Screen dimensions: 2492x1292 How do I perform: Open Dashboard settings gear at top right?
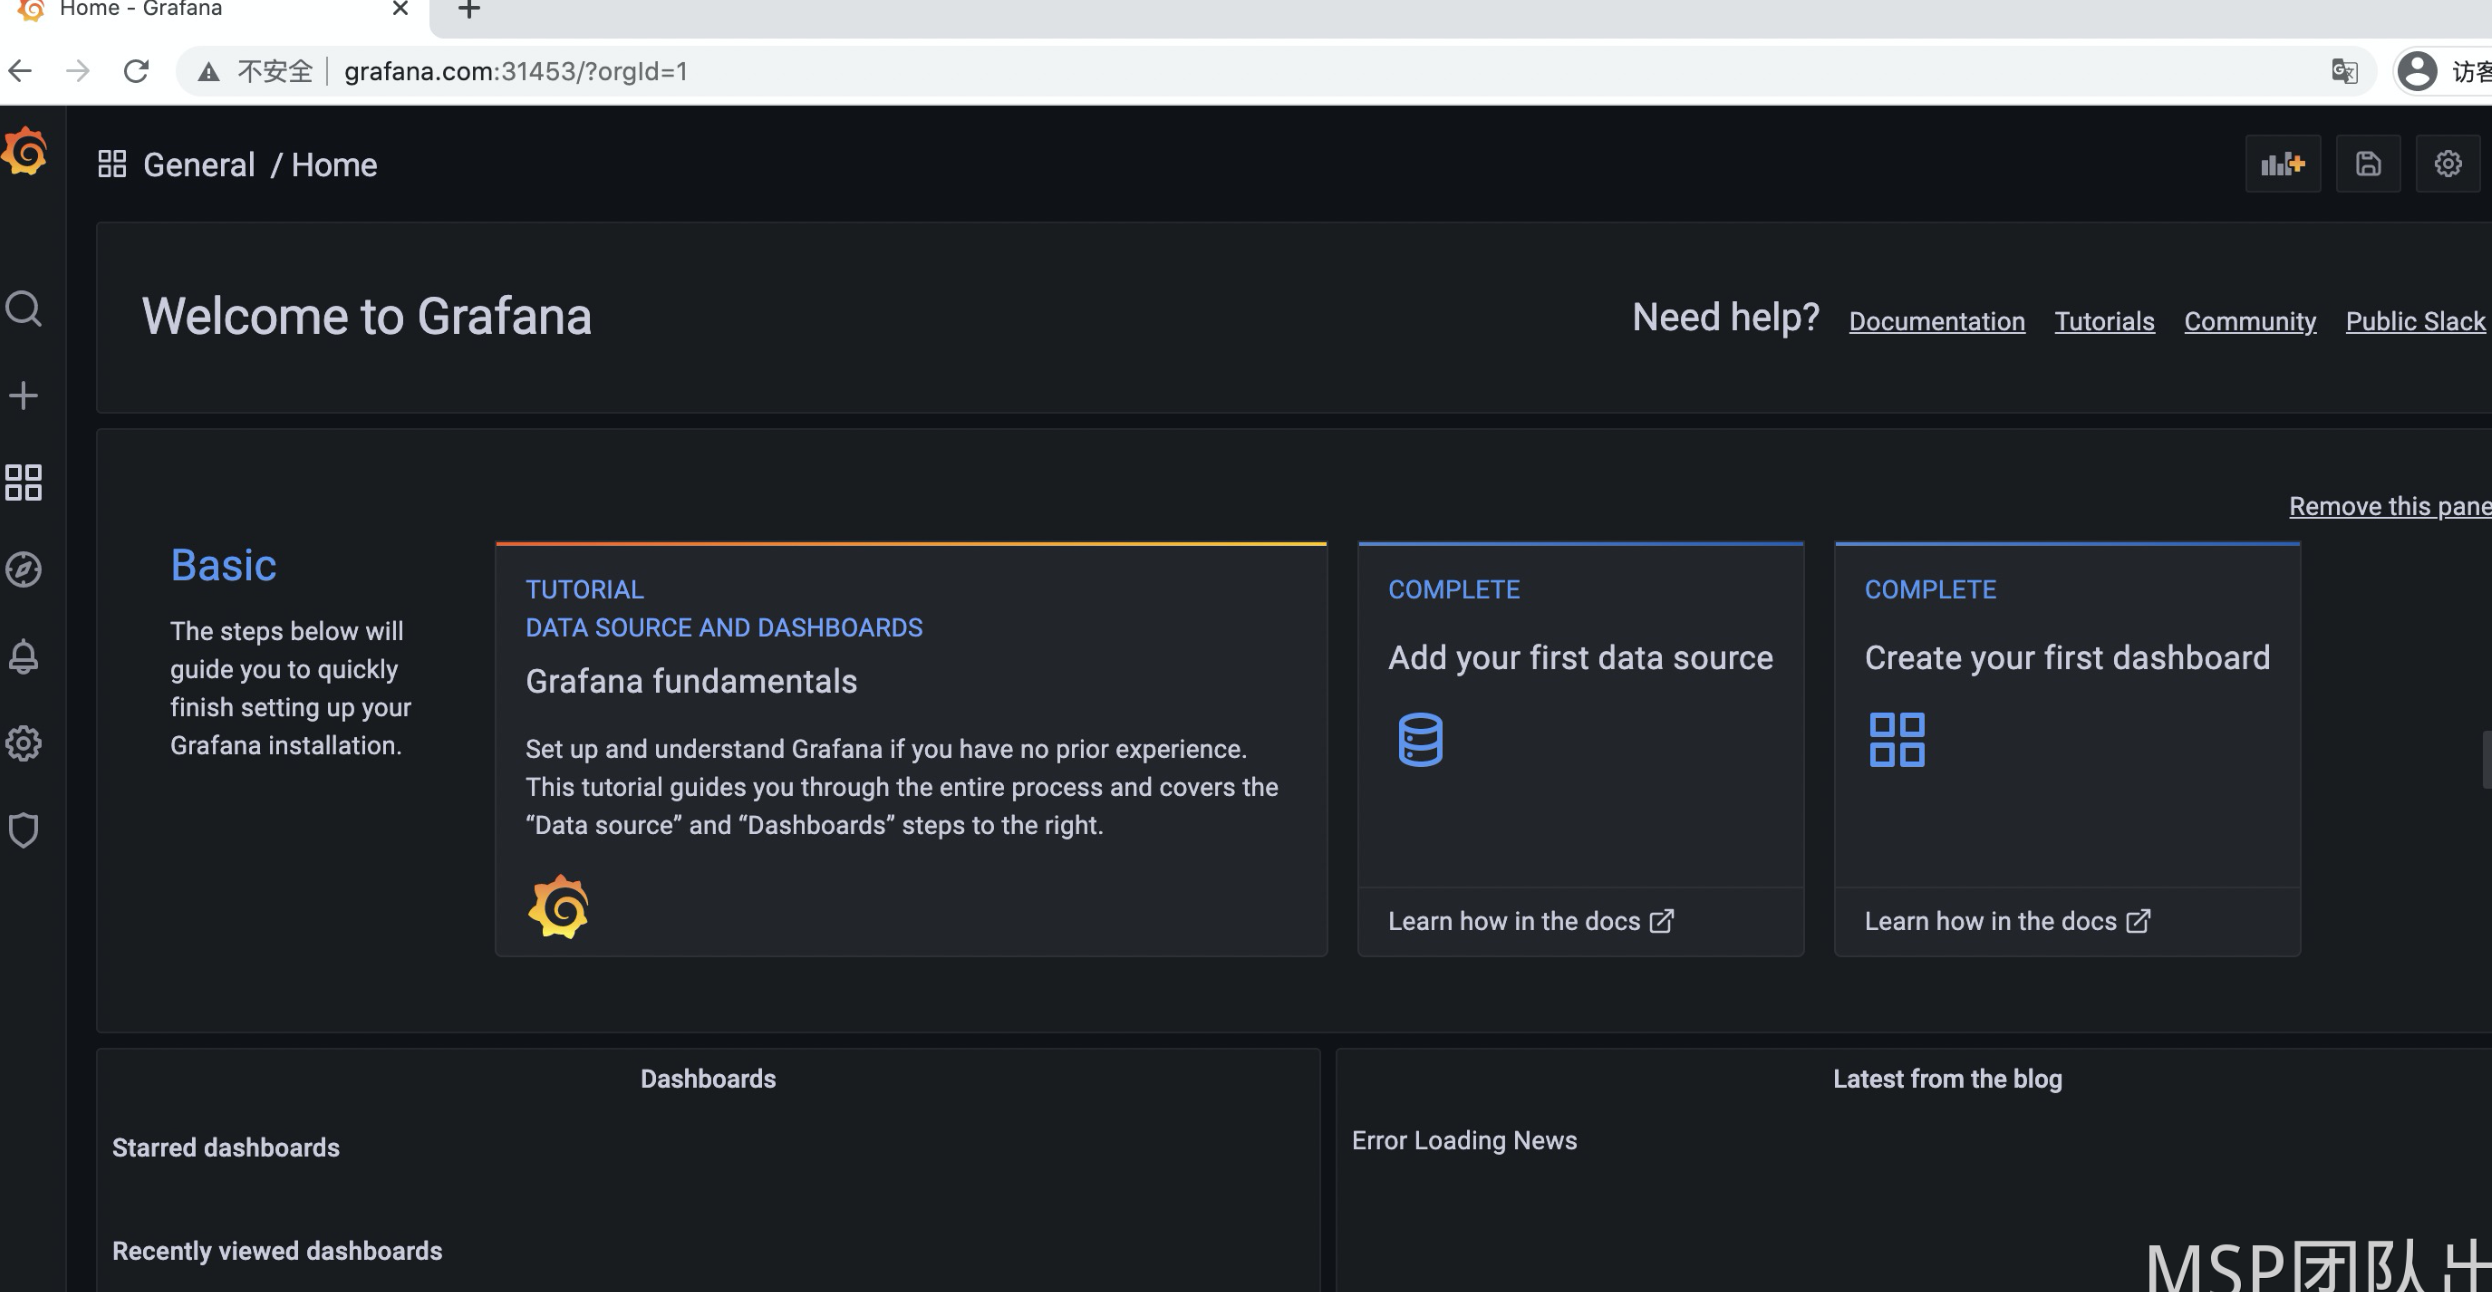click(x=2448, y=164)
